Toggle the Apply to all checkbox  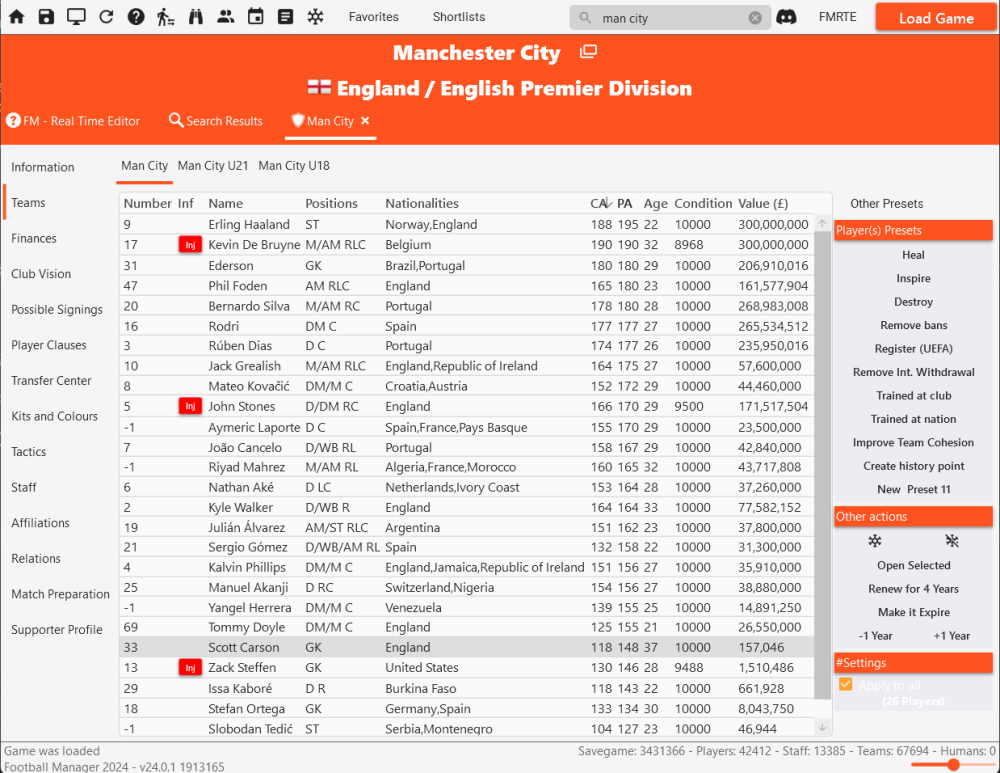846,684
